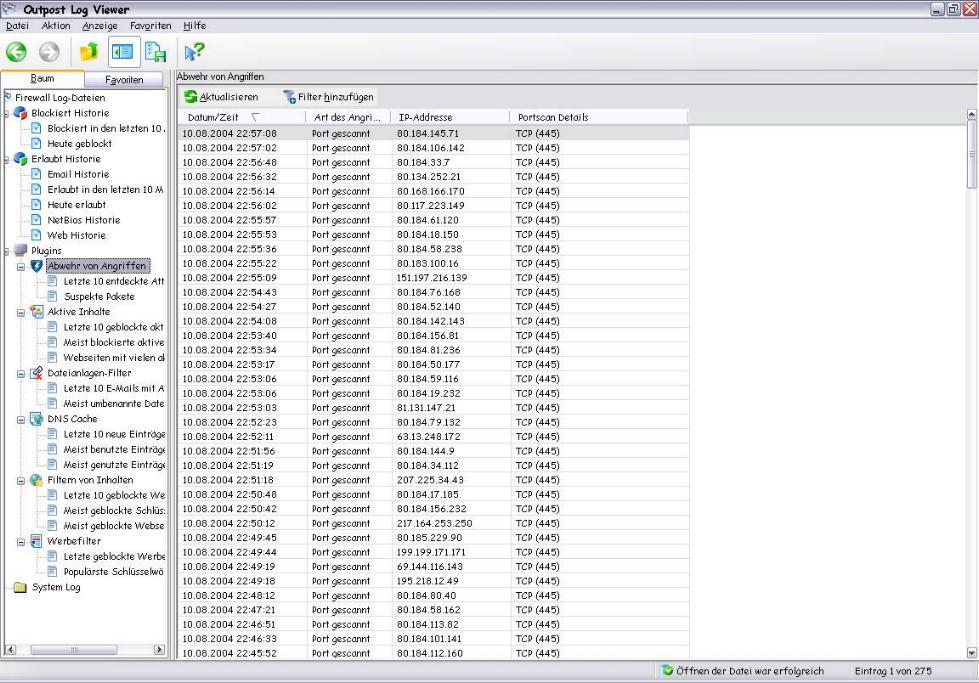Open the Datei menu

[x=17, y=26]
